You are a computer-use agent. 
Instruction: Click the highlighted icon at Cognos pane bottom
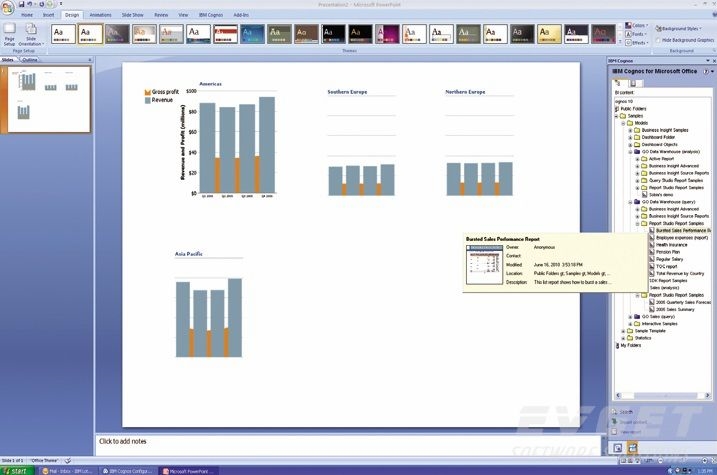click(x=632, y=448)
